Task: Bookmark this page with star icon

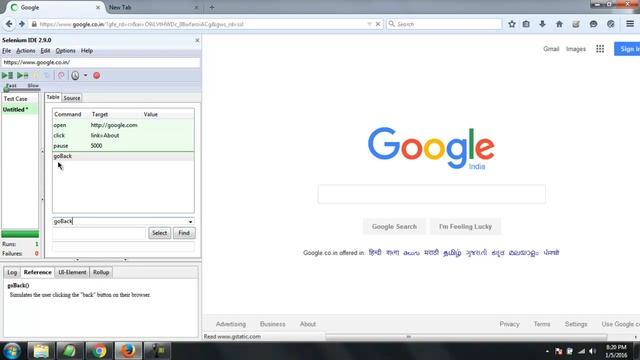Action: pyautogui.click(x=512, y=24)
